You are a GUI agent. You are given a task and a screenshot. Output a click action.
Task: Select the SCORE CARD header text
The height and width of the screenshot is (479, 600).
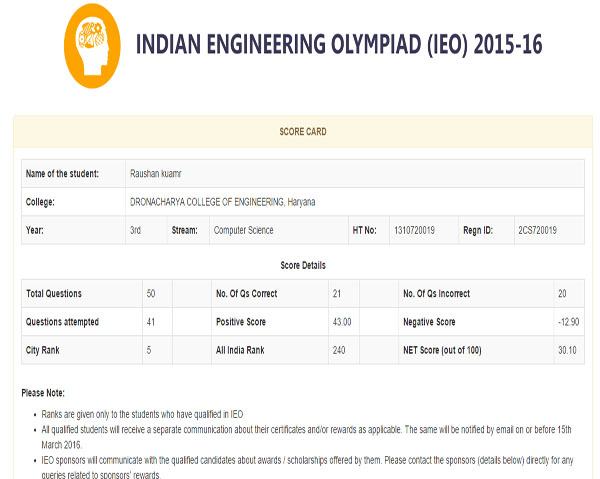click(x=303, y=132)
